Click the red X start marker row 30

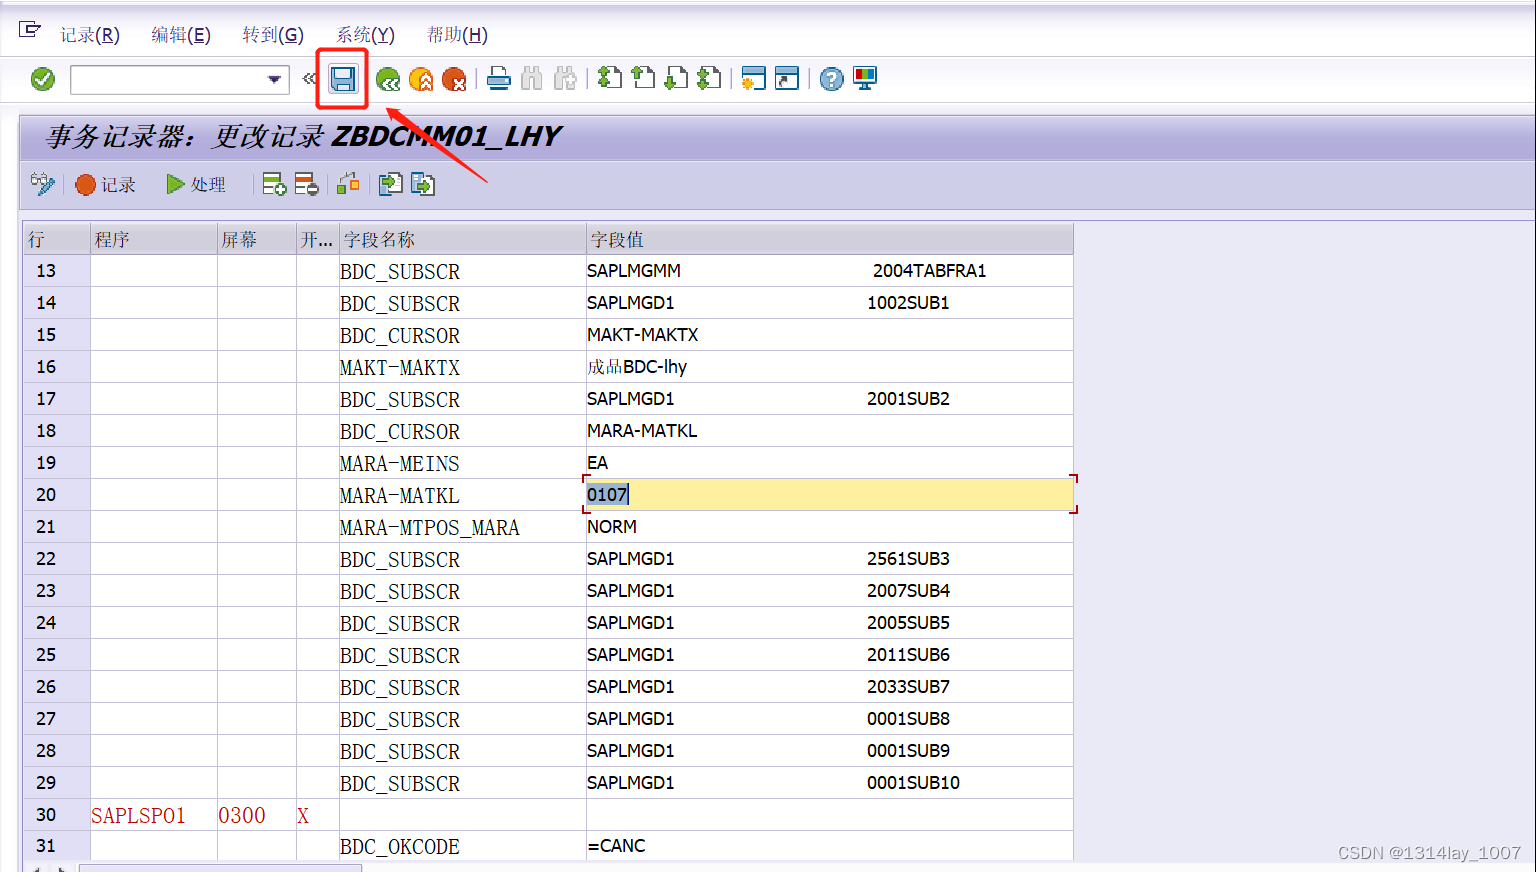click(303, 816)
